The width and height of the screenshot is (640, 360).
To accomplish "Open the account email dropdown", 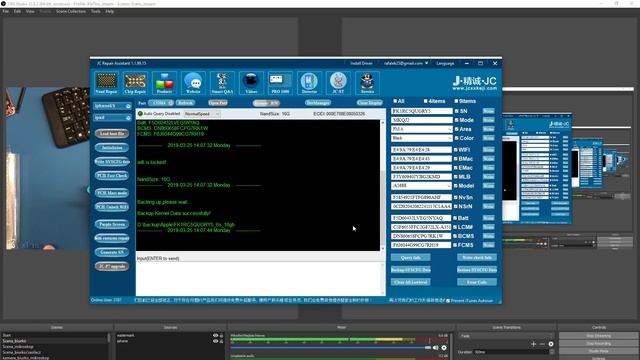I will tap(405, 63).
